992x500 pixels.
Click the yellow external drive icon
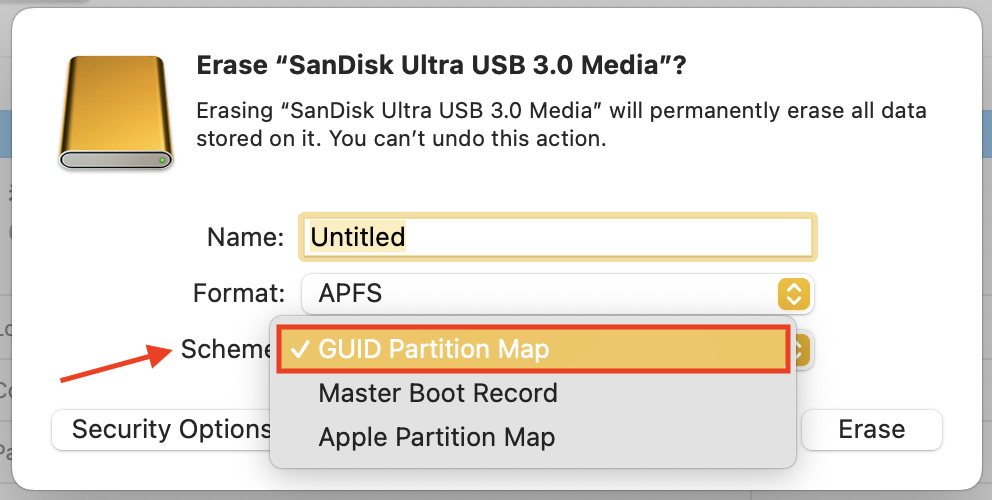[115, 110]
